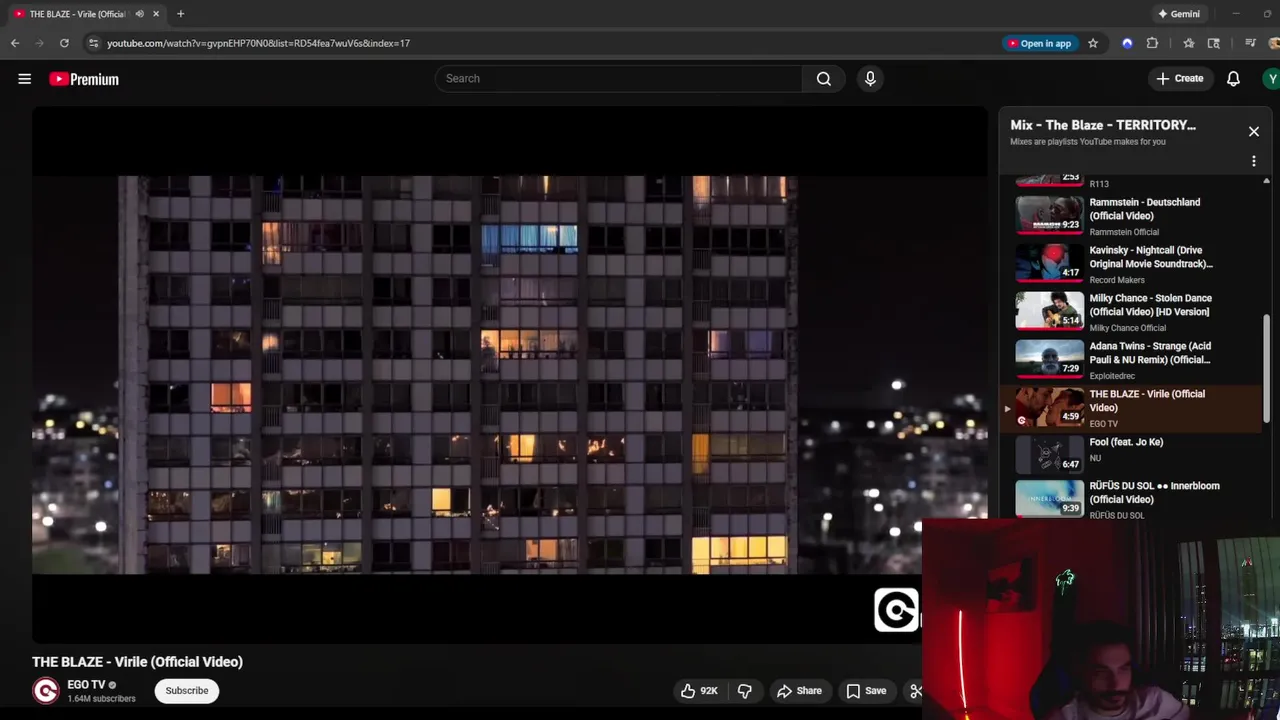Open the blue circular extension icon
The width and height of the screenshot is (1280, 720).
coord(1127,43)
